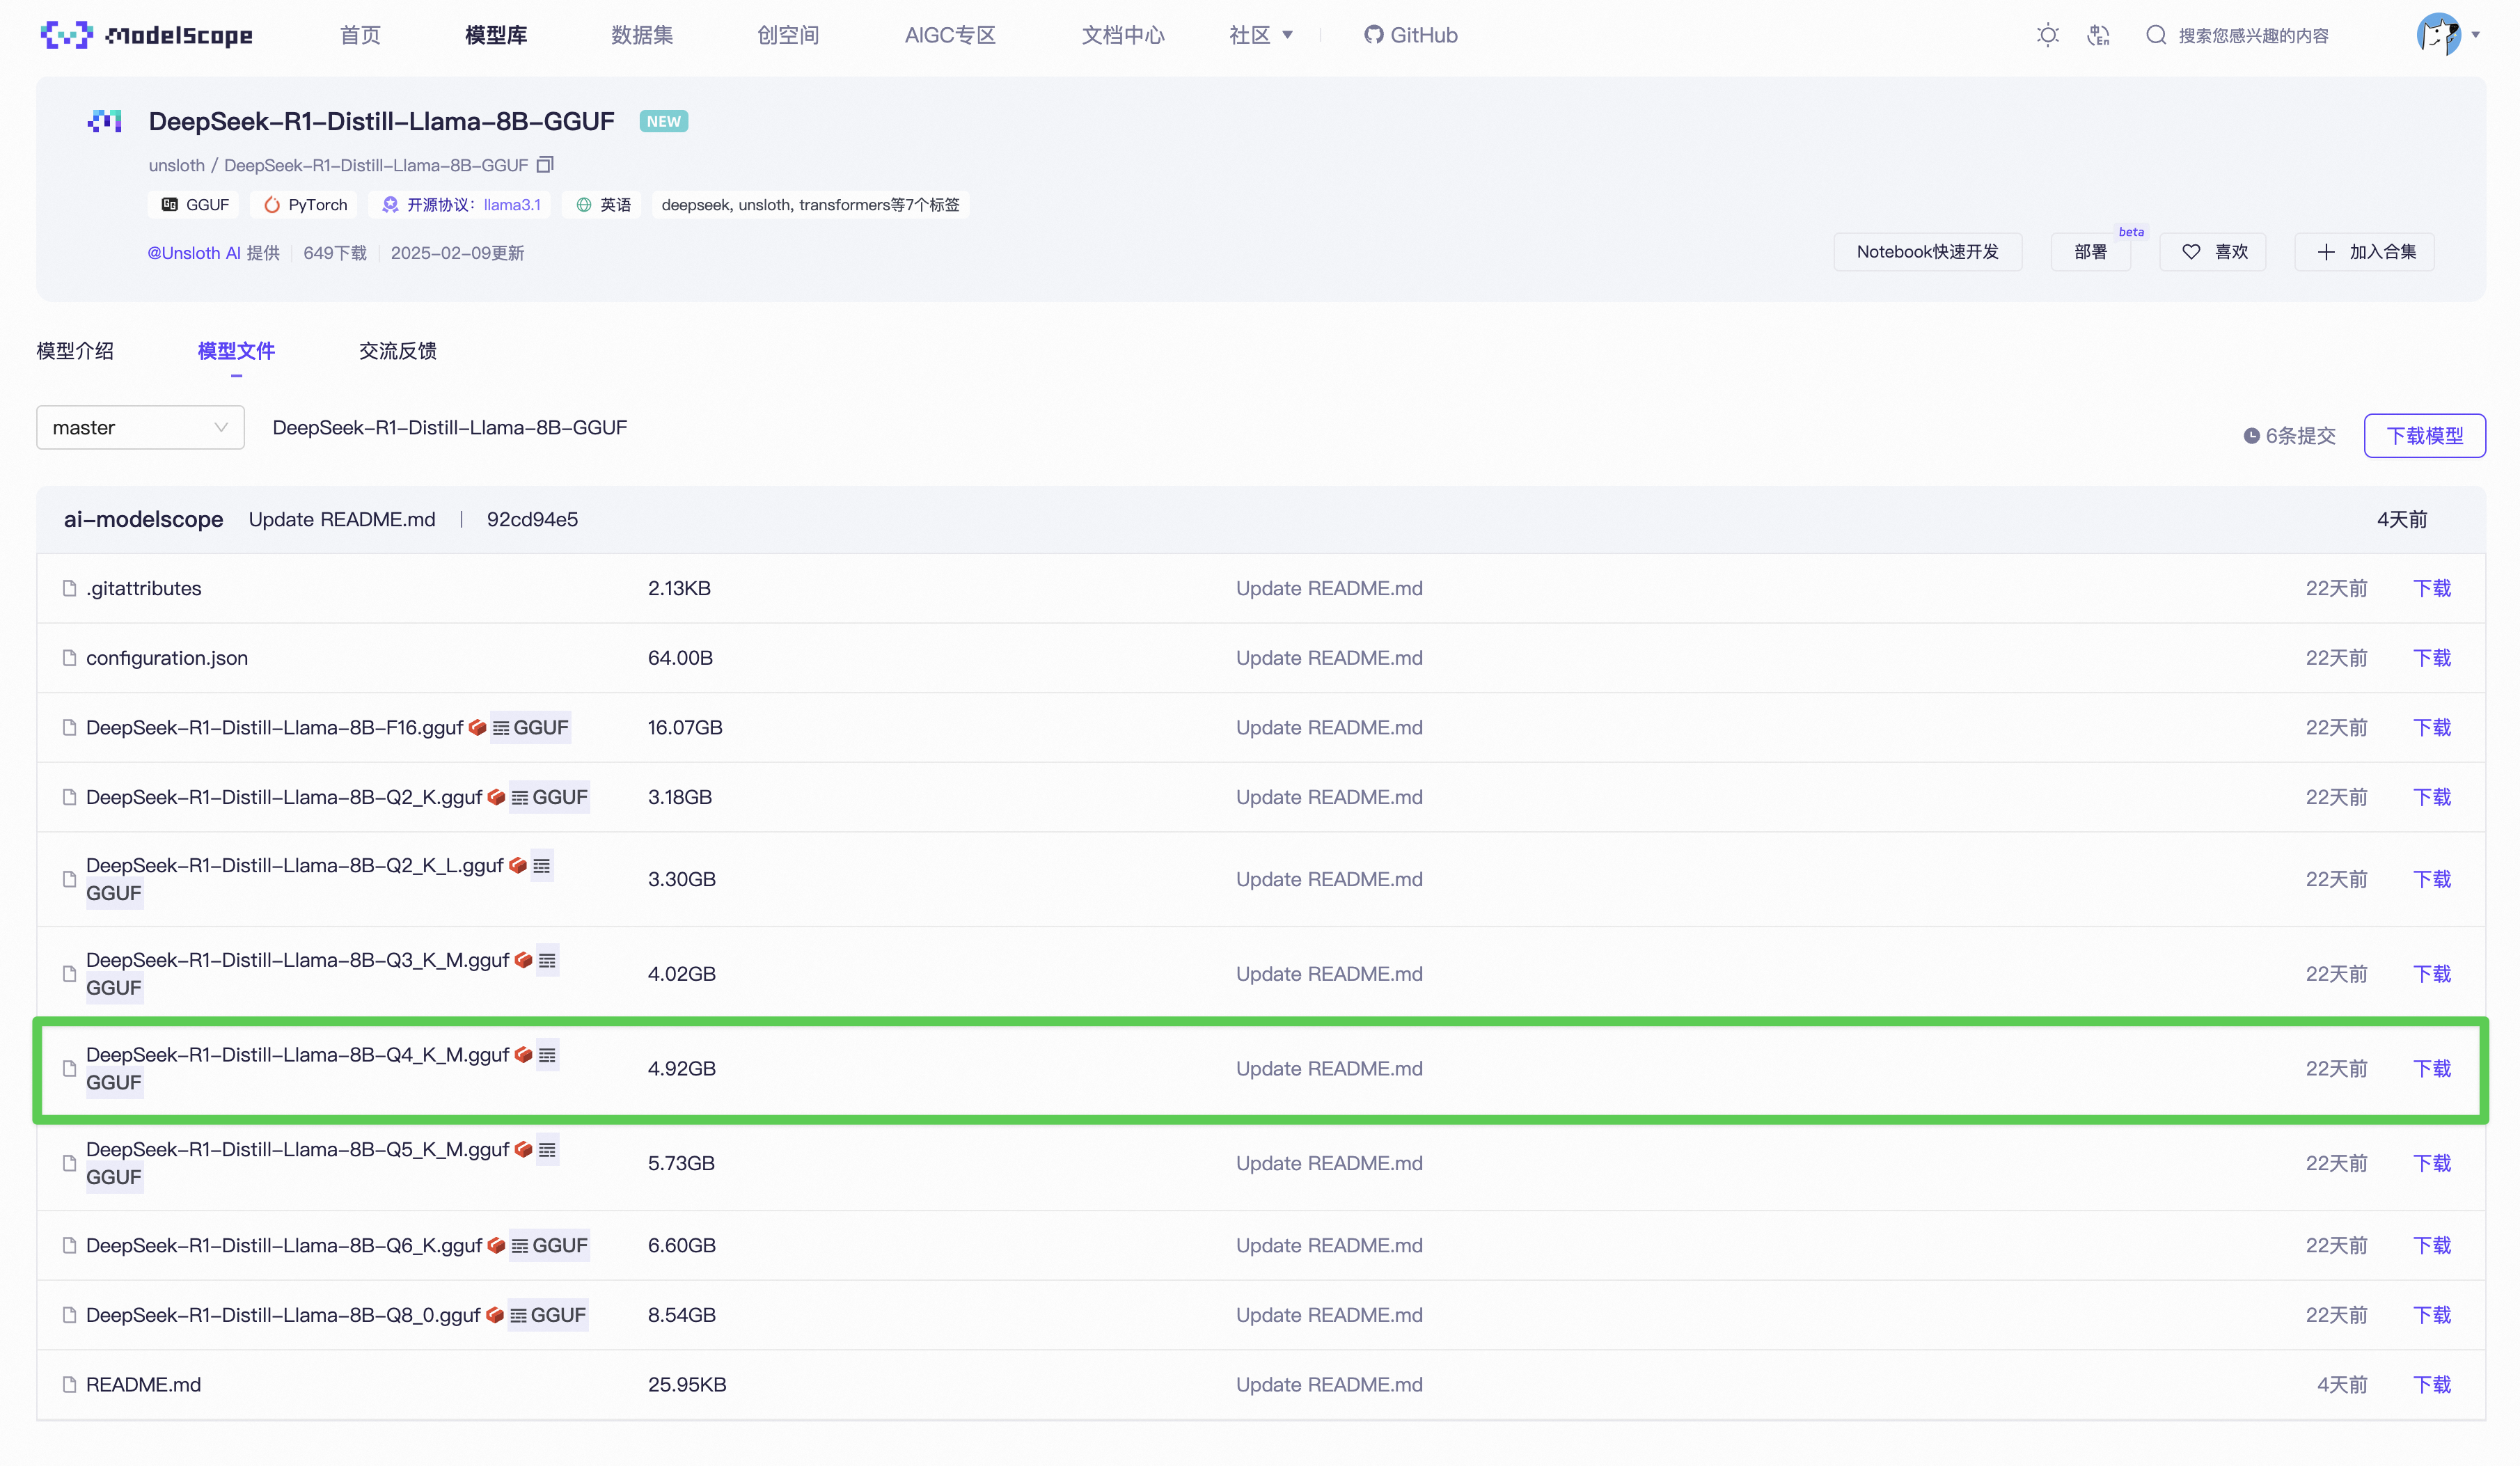The height and width of the screenshot is (1466, 2520).
Task: Open the master branch dropdown
Action: pyautogui.click(x=140, y=428)
